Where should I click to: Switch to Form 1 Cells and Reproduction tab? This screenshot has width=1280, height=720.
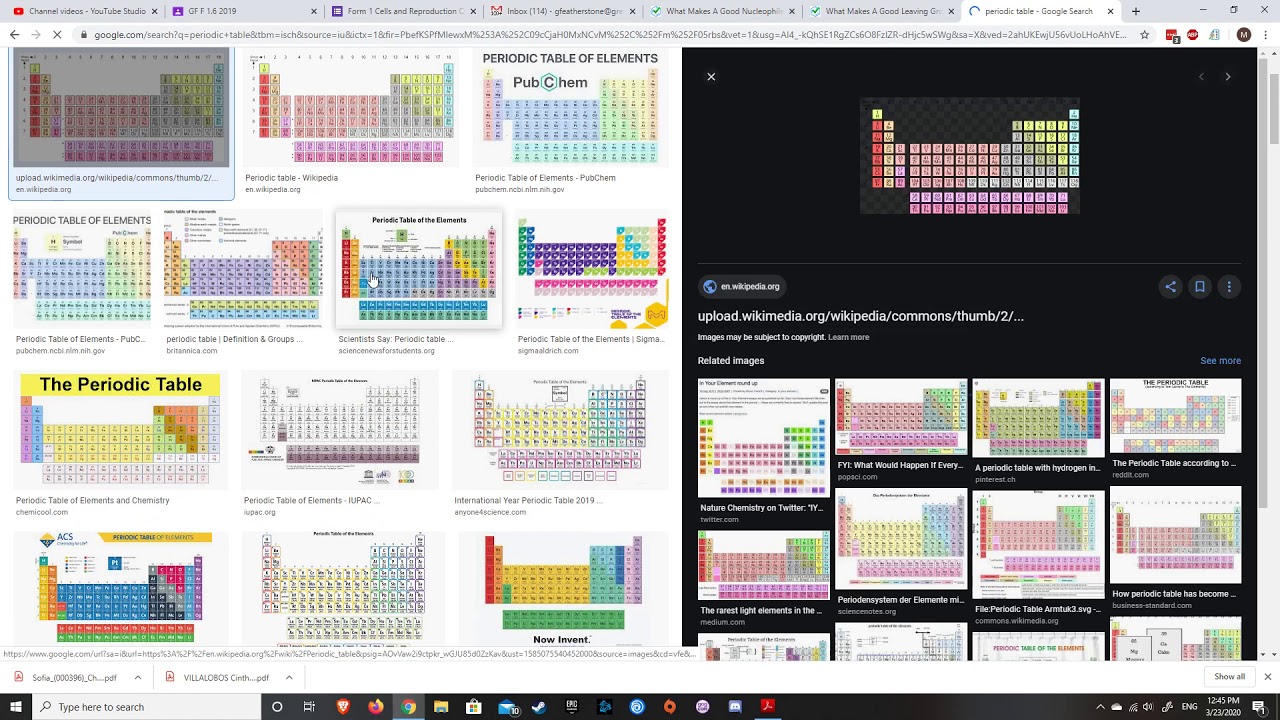coord(402,11)
